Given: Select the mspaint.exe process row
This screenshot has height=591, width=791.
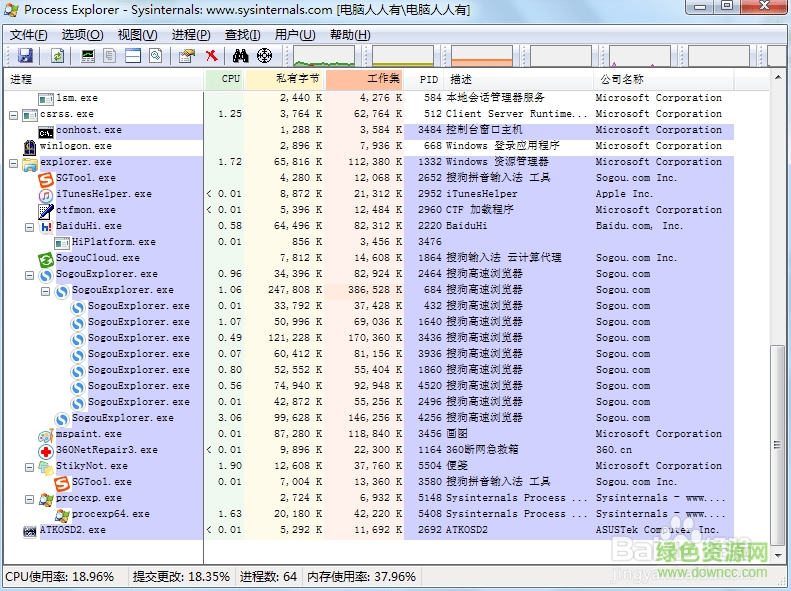Looking at the screenshot, I should pyautogui.click(x=88, y=434).
